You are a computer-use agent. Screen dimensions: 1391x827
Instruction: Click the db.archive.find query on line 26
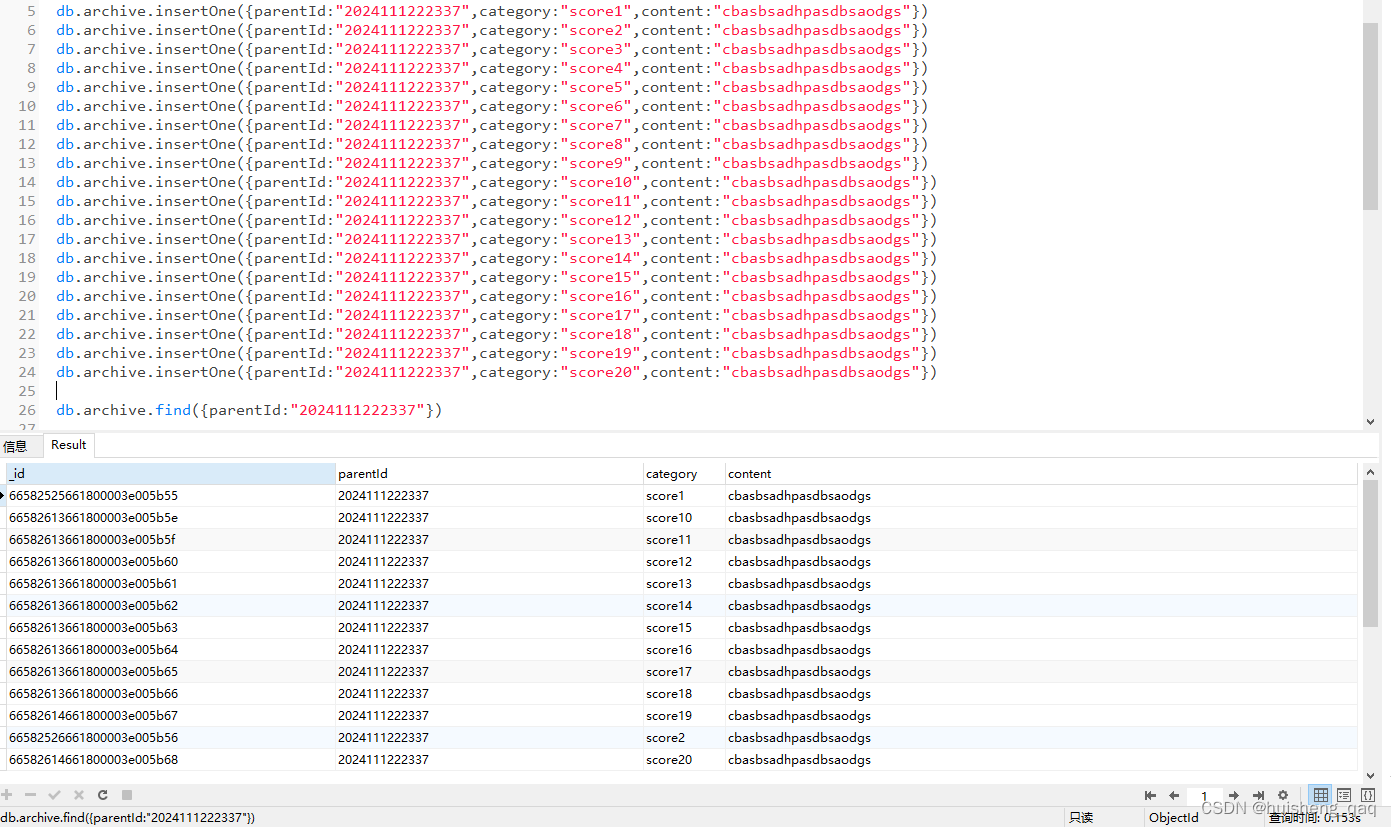tap(249, 410)
